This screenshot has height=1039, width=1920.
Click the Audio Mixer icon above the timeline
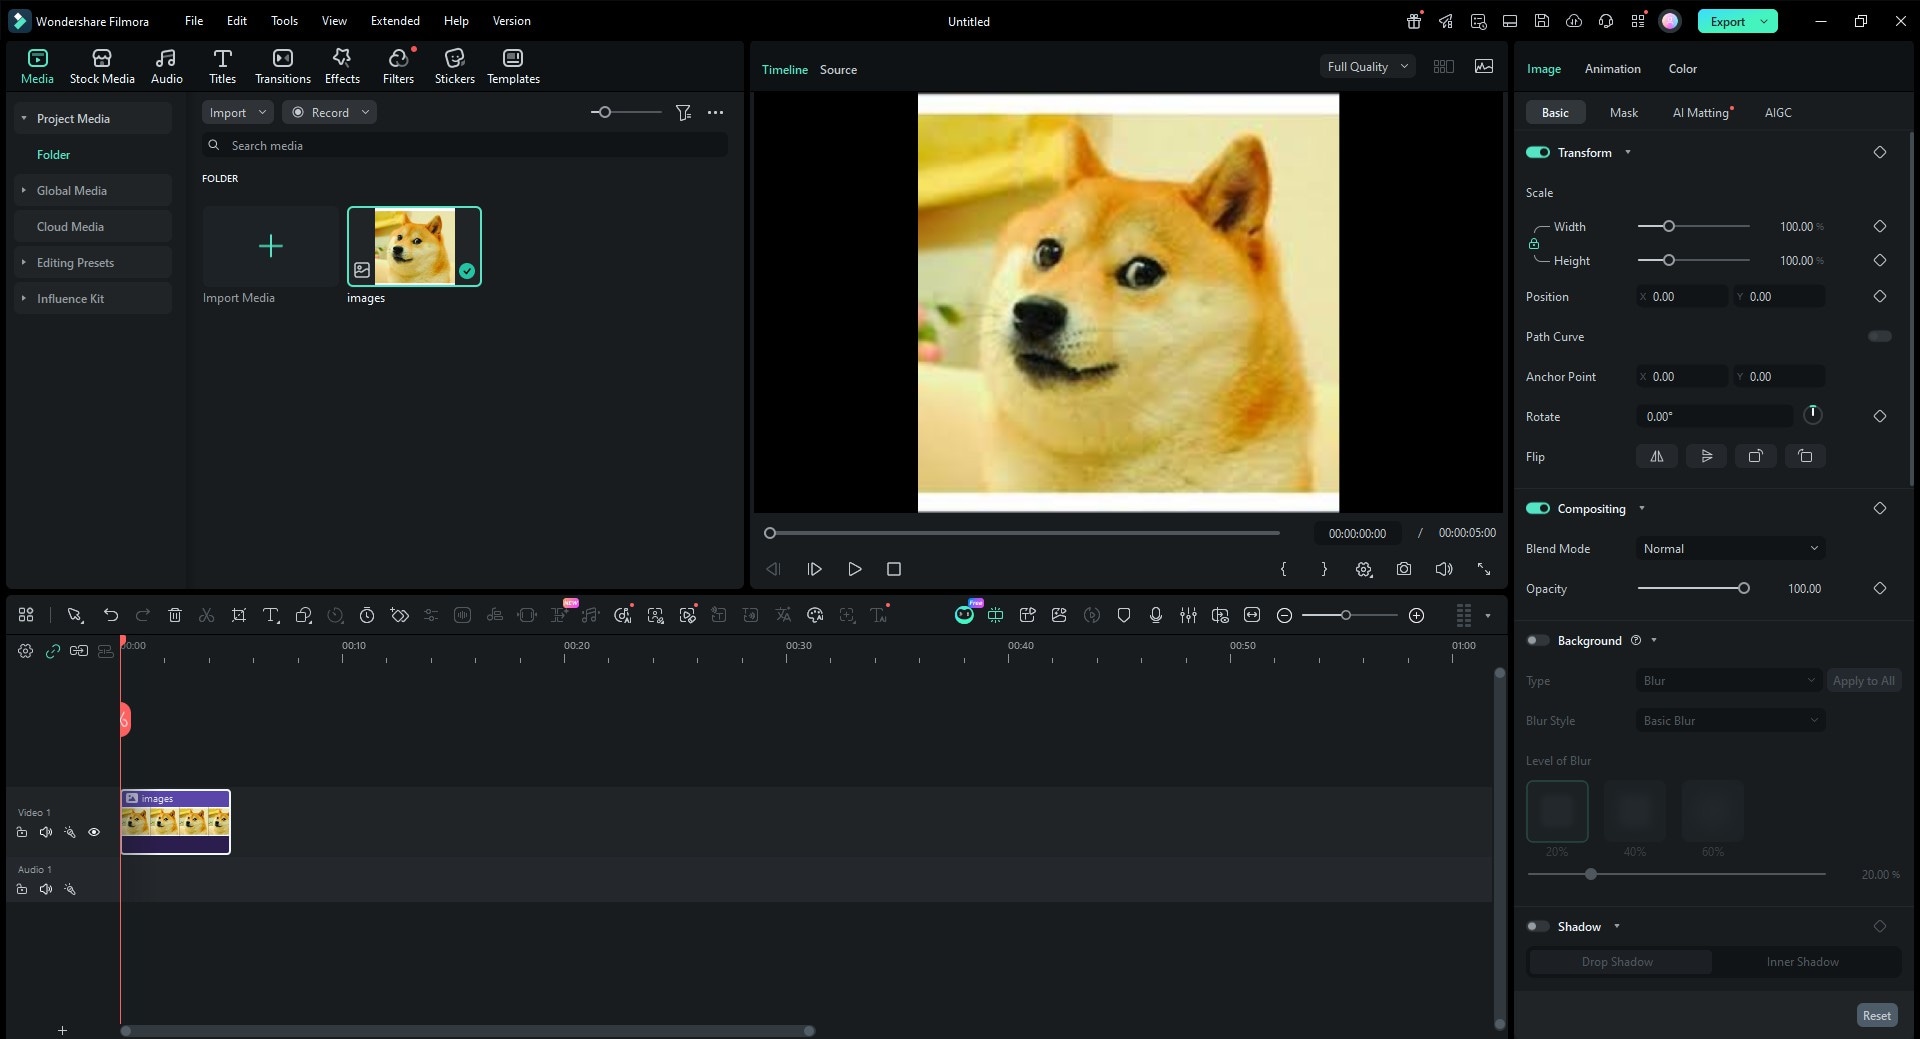click(x=1189, y=615)
